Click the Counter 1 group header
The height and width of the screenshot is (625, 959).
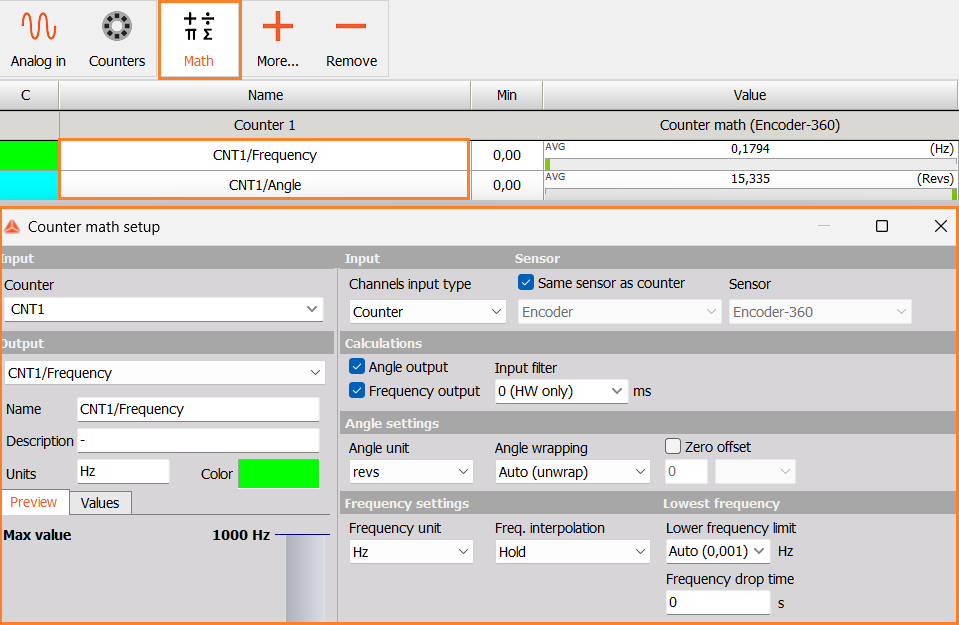pyautogui.click(x=264, y=125)
